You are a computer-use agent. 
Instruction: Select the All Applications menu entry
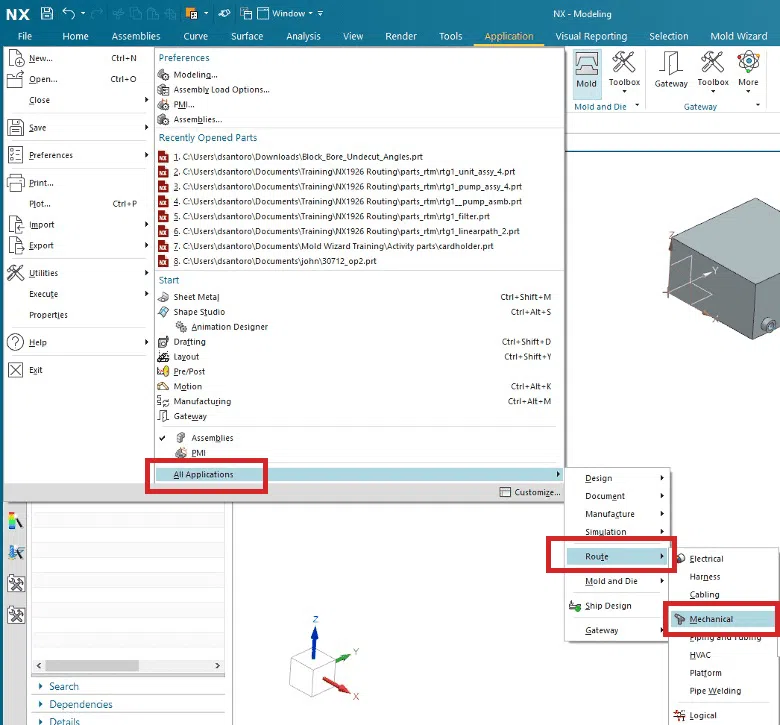(x=359, y=474)
